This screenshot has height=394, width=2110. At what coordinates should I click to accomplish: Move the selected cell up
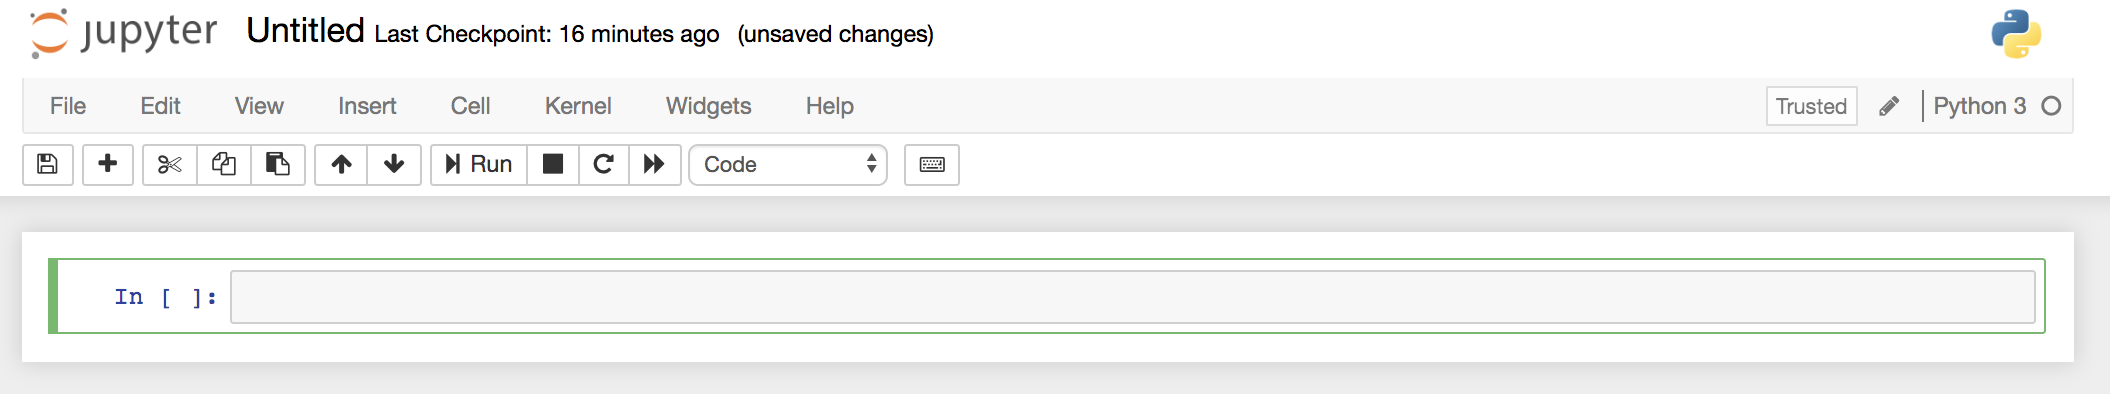click(x=341, y=164)
